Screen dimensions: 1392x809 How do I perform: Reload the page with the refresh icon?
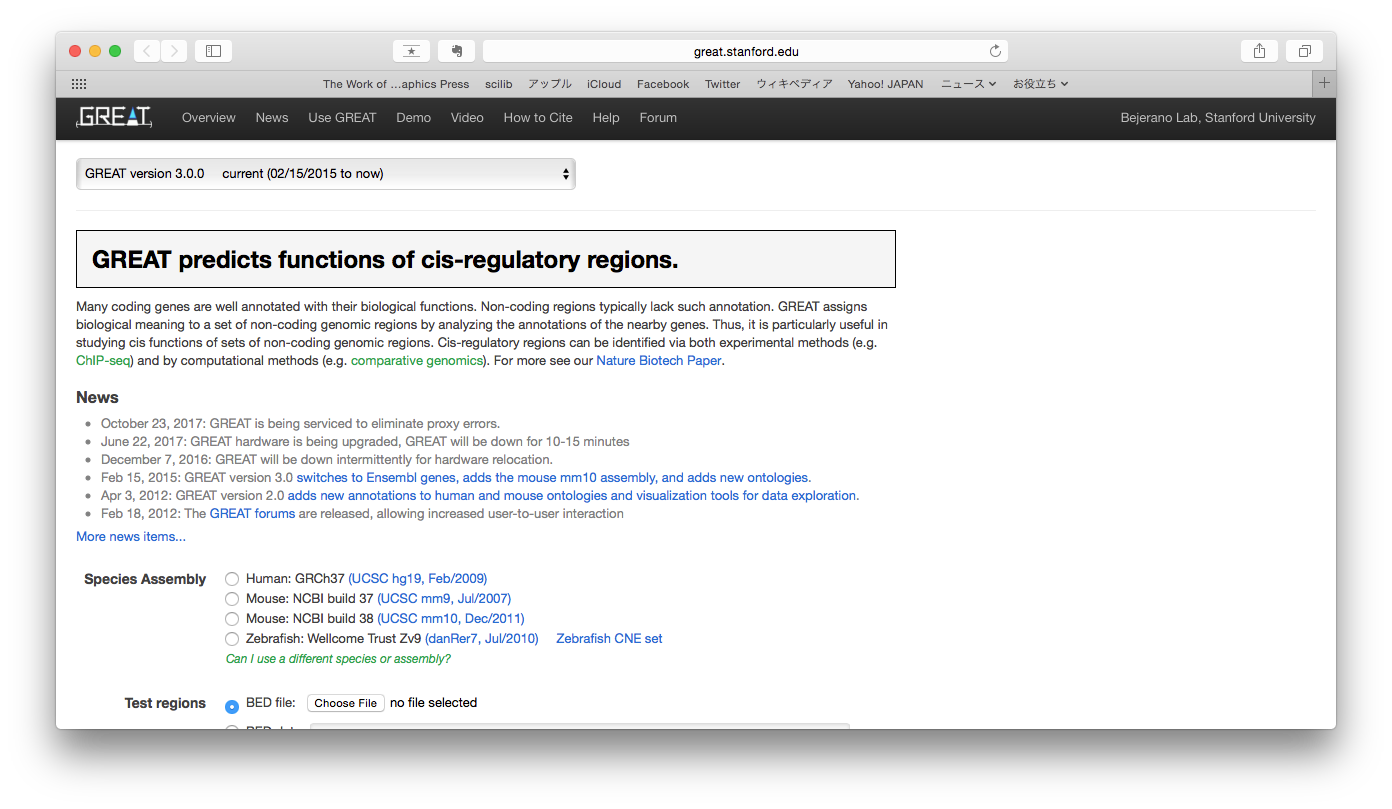coord(995,51)
